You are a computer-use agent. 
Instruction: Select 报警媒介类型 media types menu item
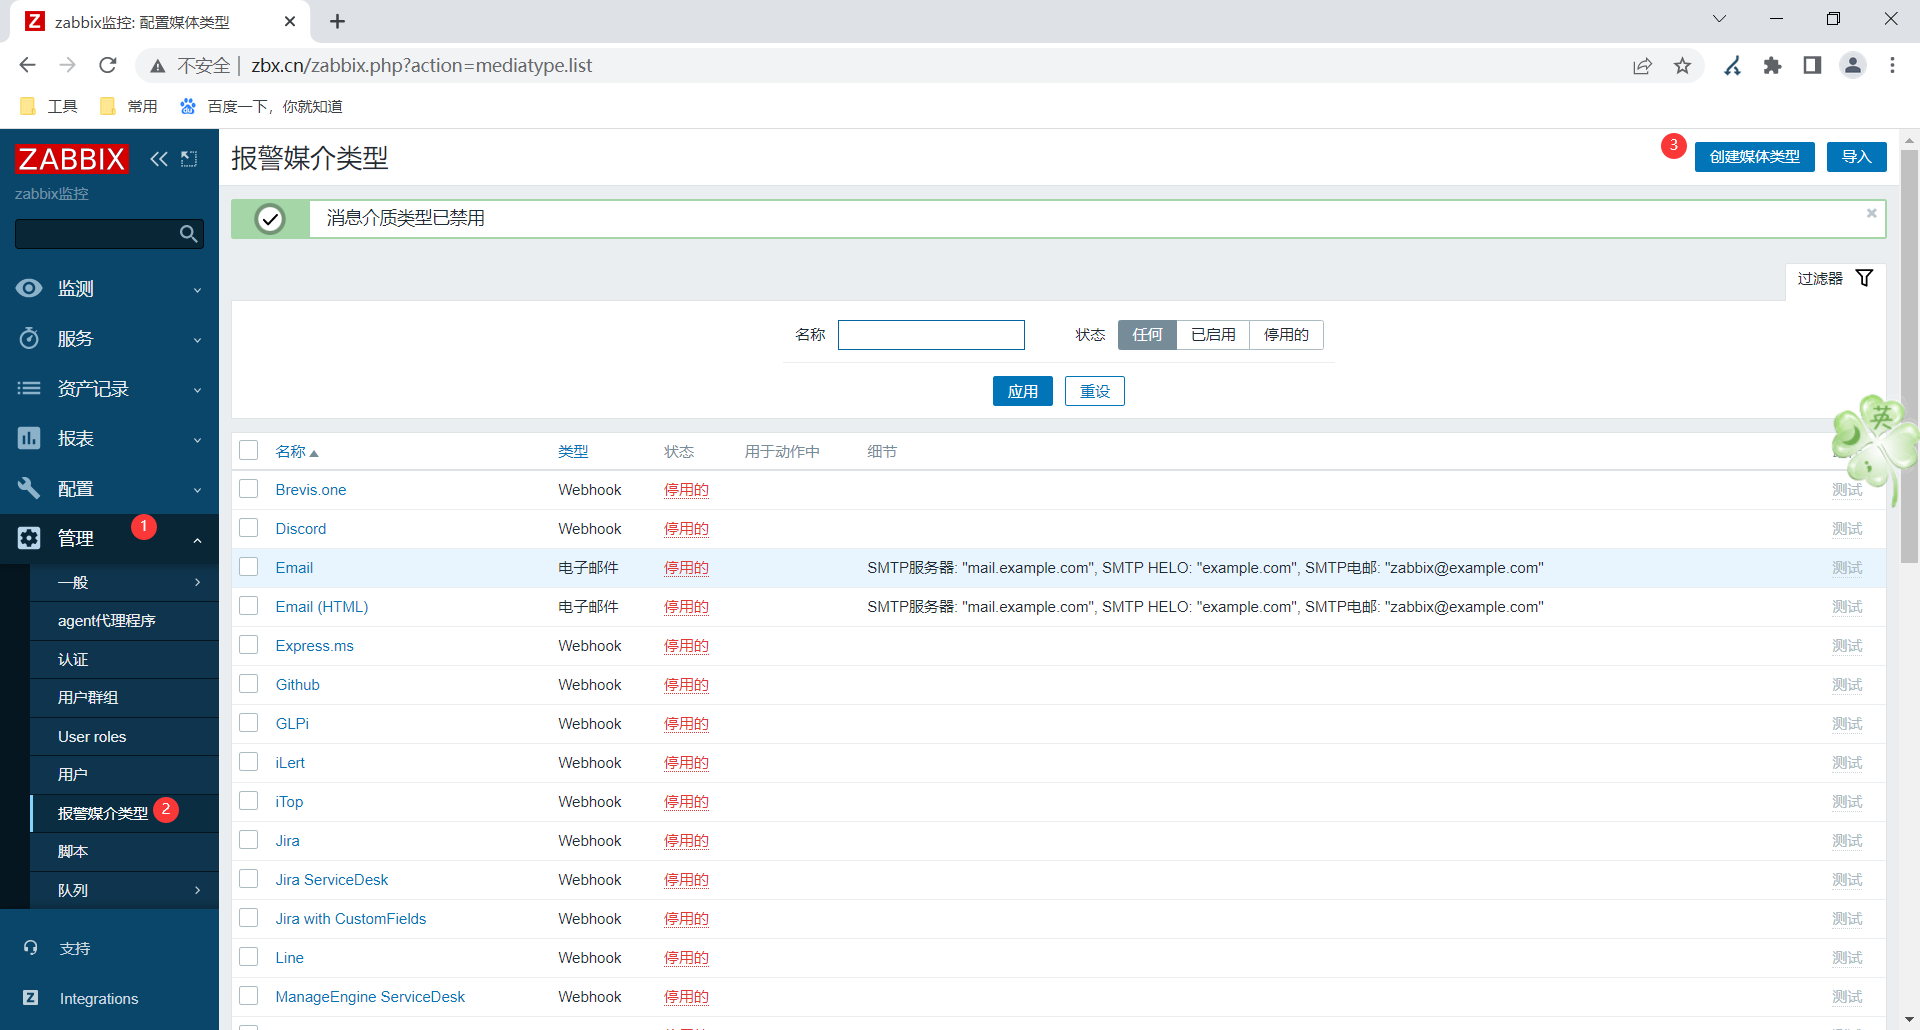click(x=124, y=814)
